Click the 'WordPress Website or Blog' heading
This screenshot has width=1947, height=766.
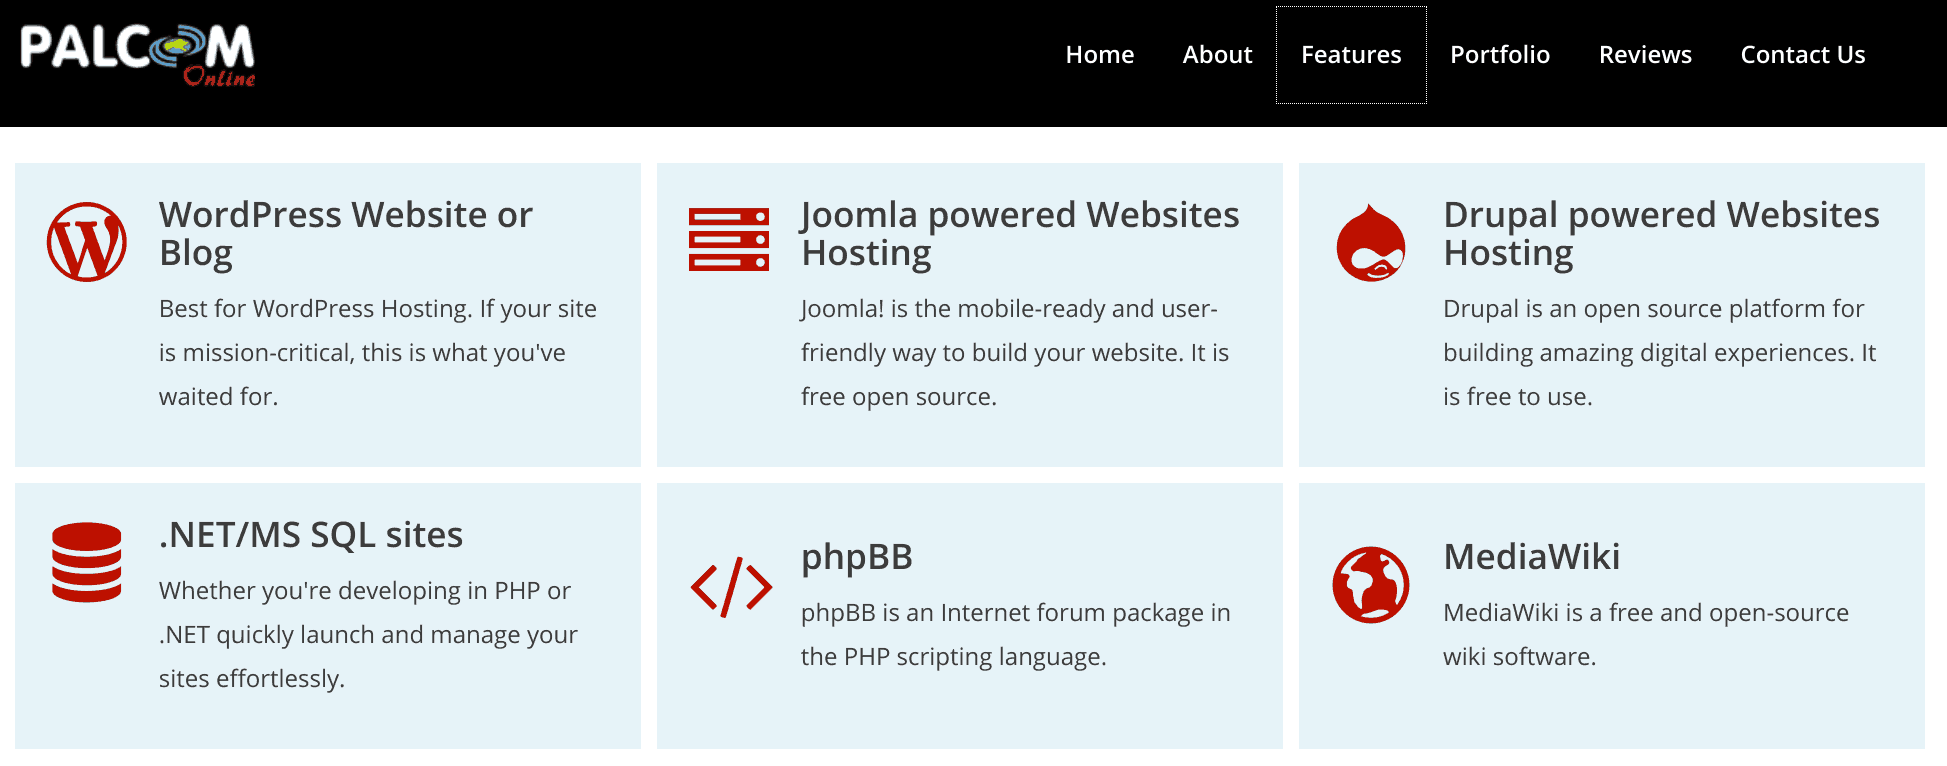346,234
